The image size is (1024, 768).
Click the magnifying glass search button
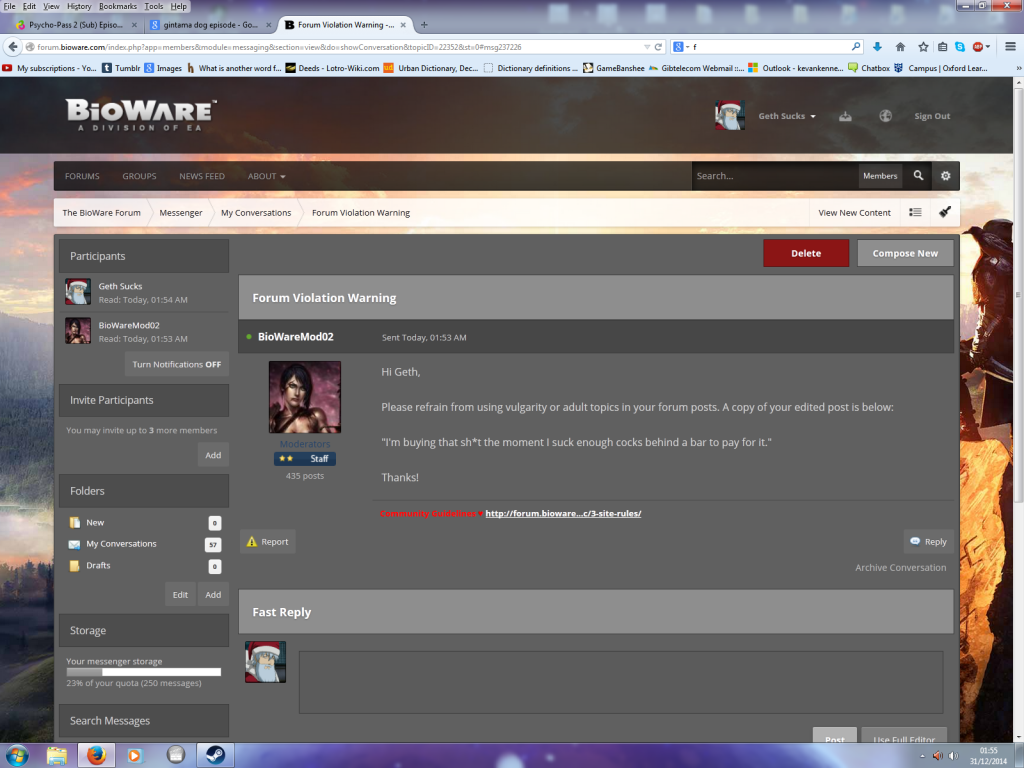point(918,176)
